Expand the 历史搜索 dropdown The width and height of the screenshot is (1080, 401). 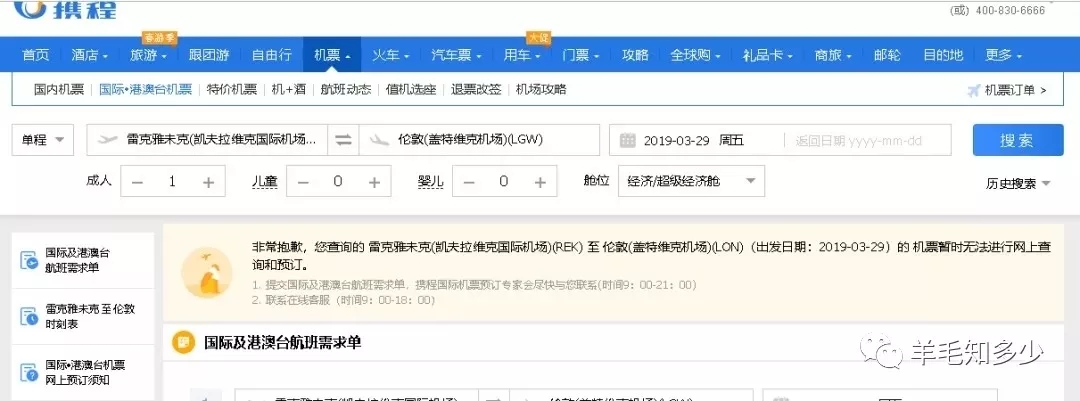[1018, 183]
